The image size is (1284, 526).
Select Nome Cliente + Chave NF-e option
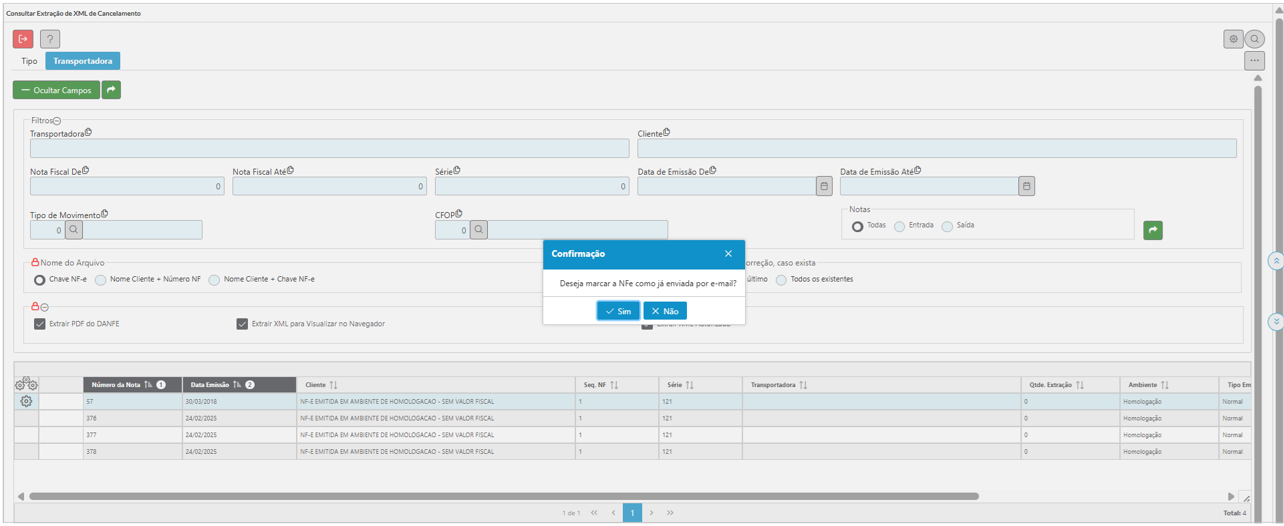coord(214,280)
